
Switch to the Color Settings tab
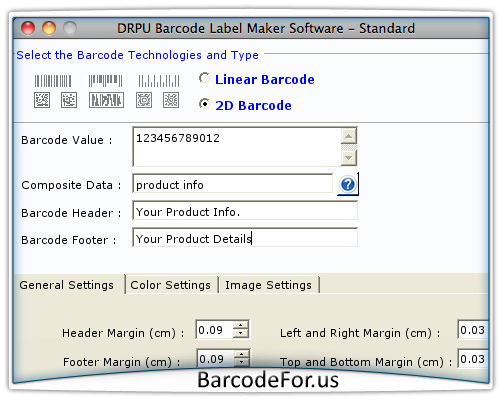point(171,285)
